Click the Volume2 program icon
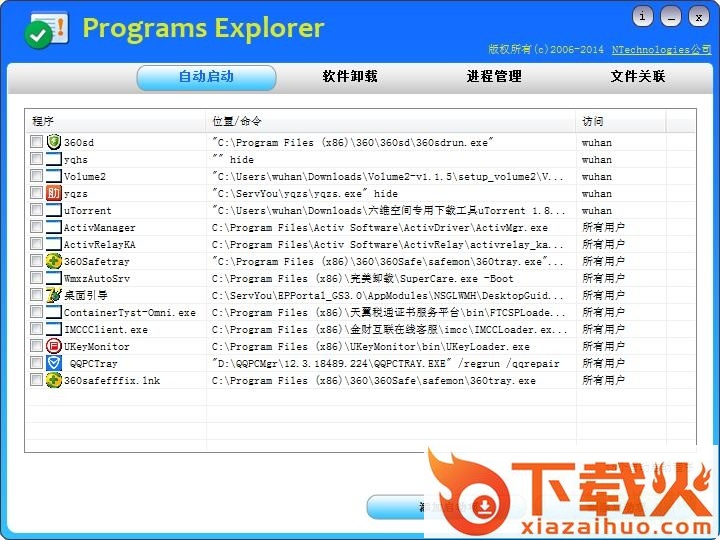Image resolution: width=720 pixels, height=540 pixels. tap(54, 176)
